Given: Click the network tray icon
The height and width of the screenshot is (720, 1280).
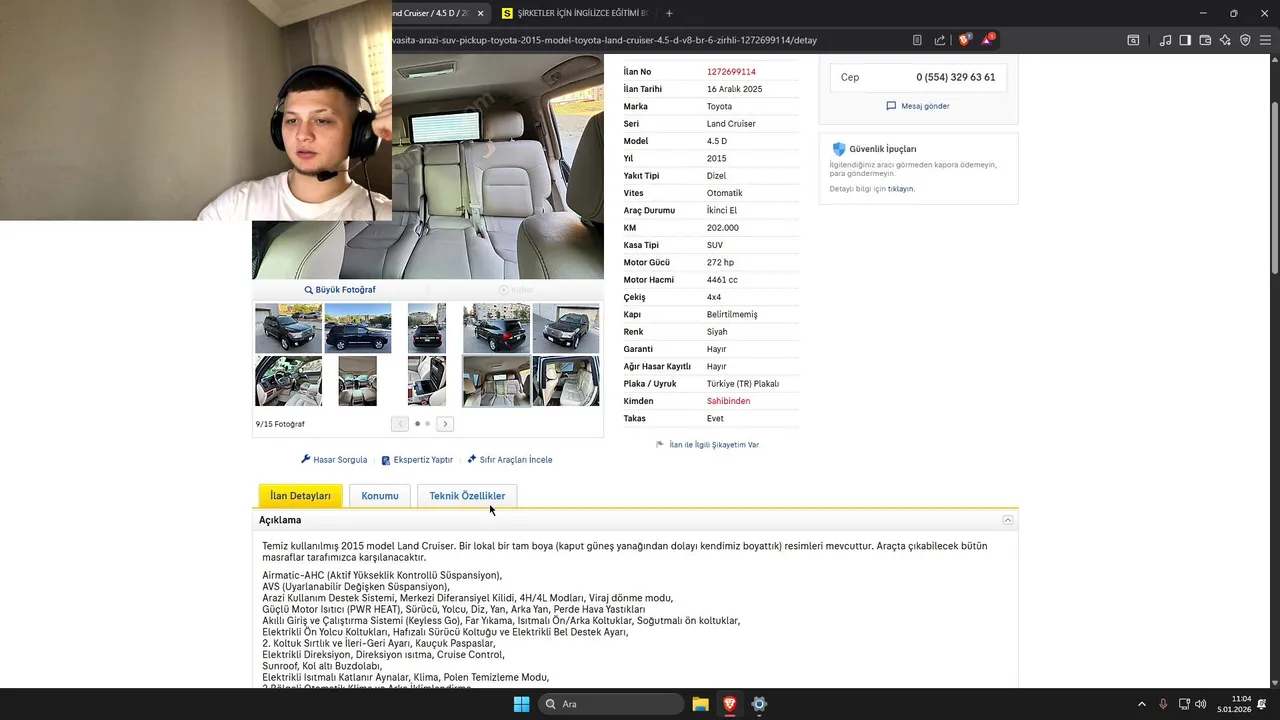Looking at the screenshot, I should pos(1184,704).
